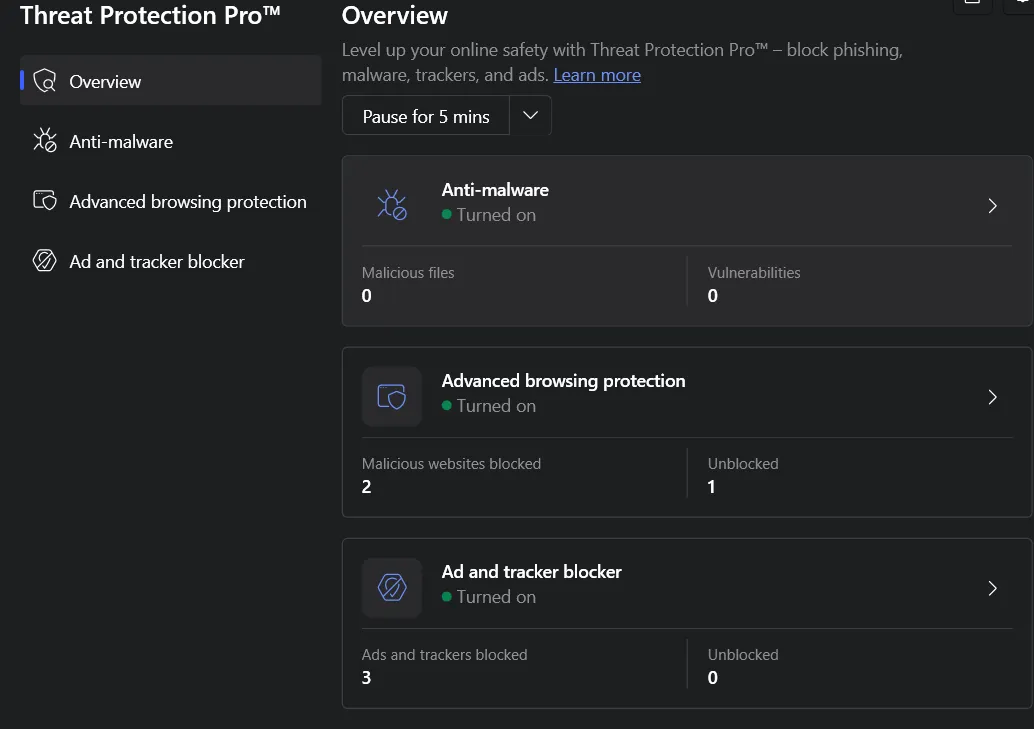Click the icon on Ad and tracker blocker card

pyautogui.click(x=392, y=588)
